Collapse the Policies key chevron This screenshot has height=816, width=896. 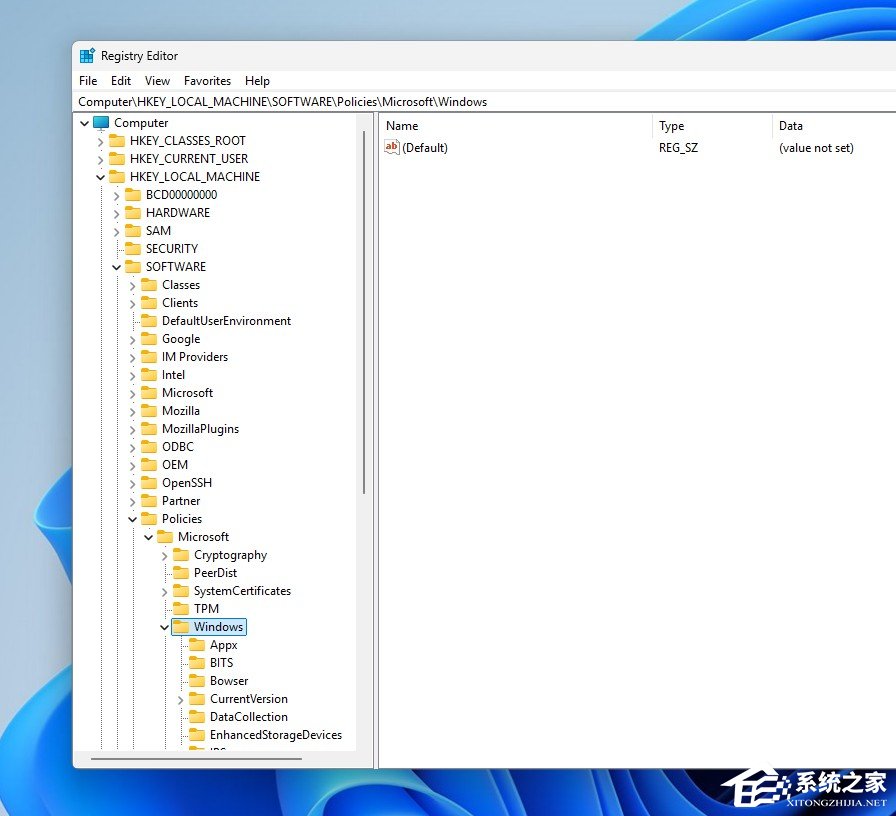133,519
